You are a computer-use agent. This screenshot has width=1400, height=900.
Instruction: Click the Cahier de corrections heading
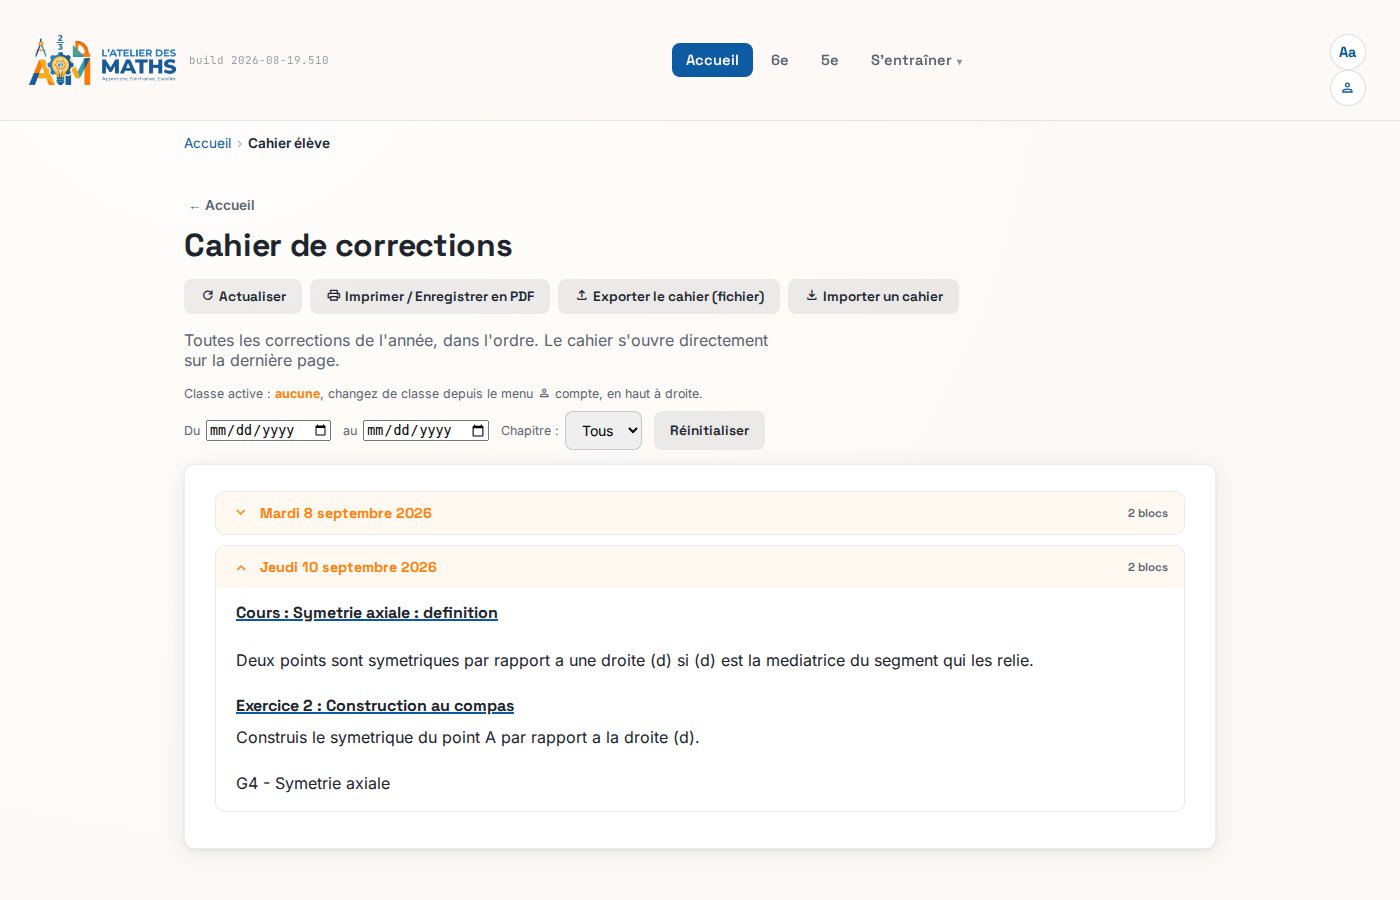coord(348,245)
